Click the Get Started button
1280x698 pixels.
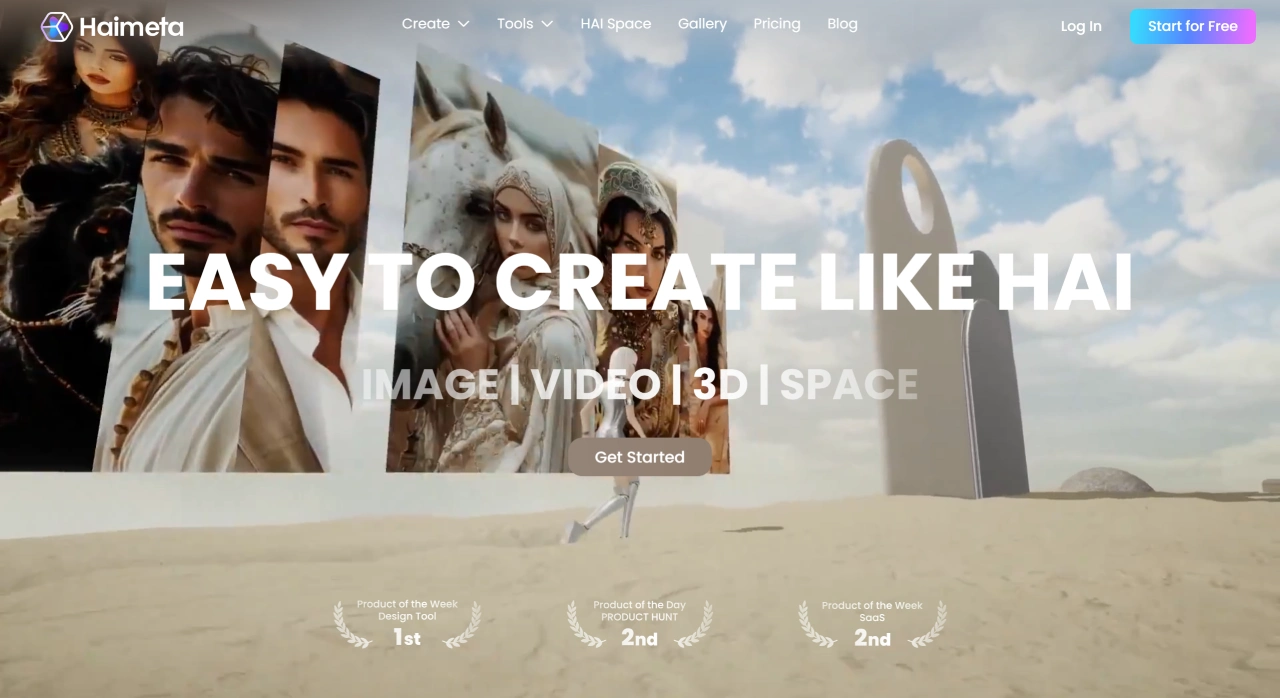click(x=639, y=457)
